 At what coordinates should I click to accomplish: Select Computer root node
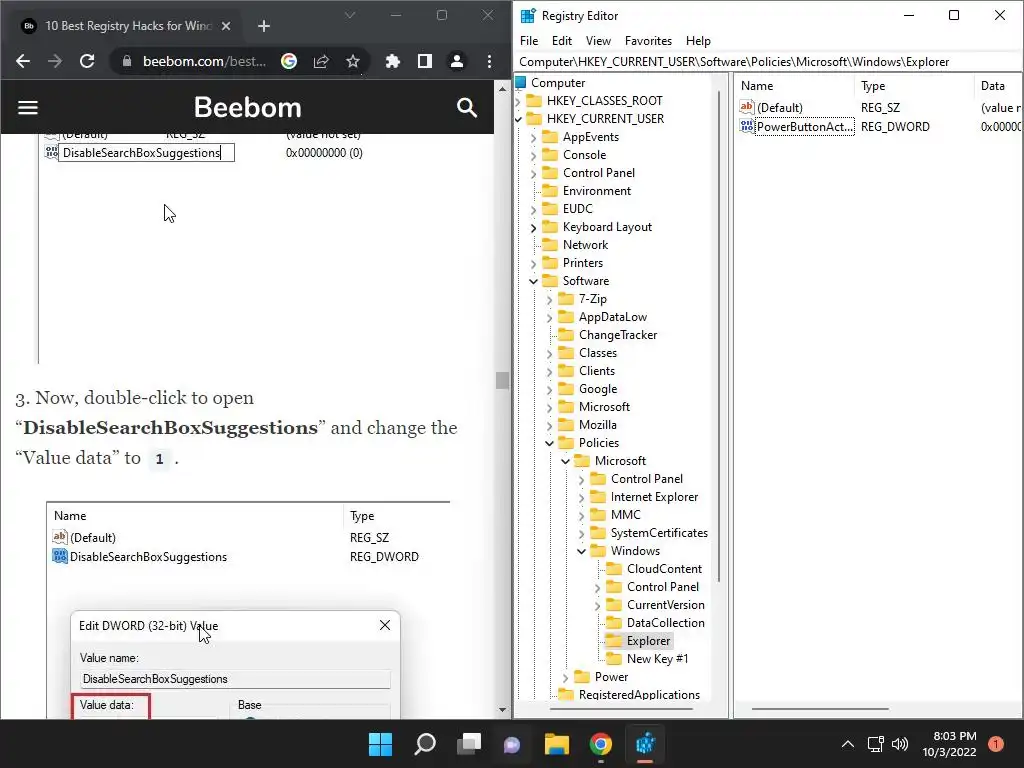pos(558,83)
